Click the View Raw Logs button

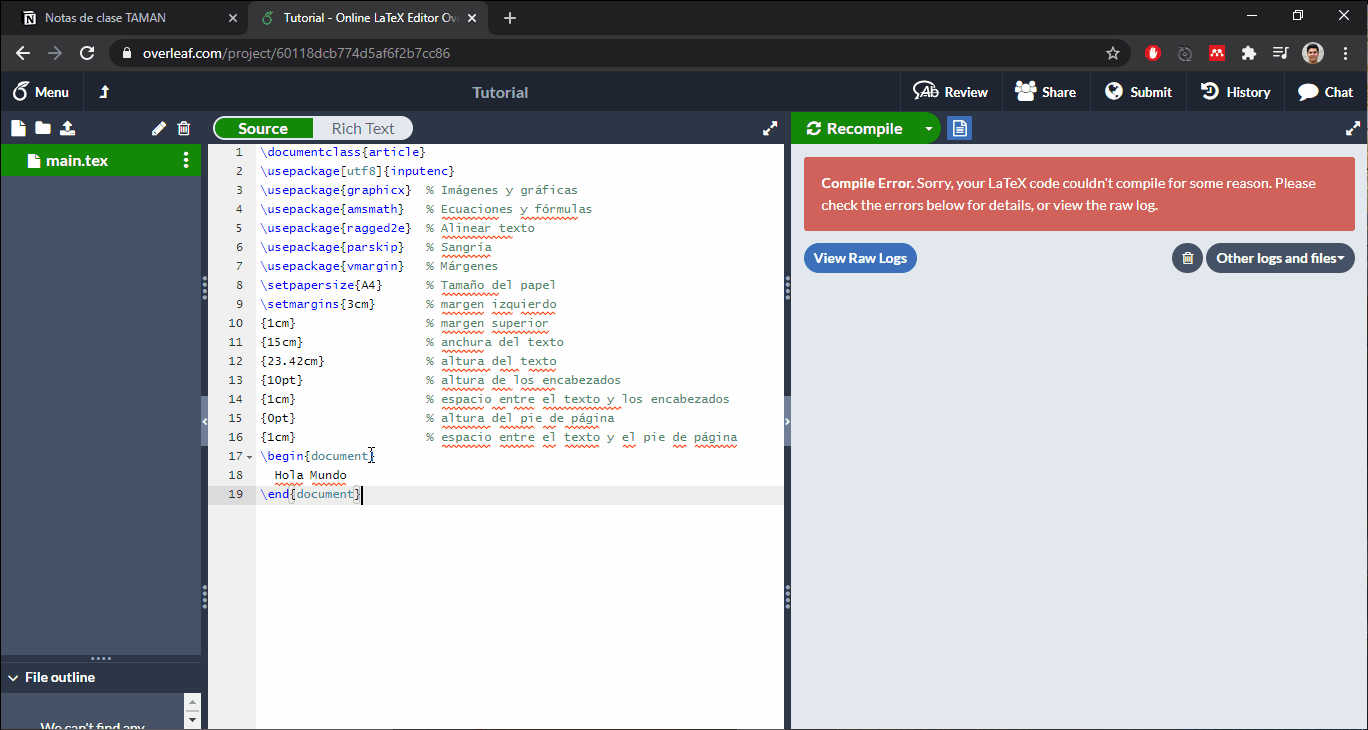[860, 258]
